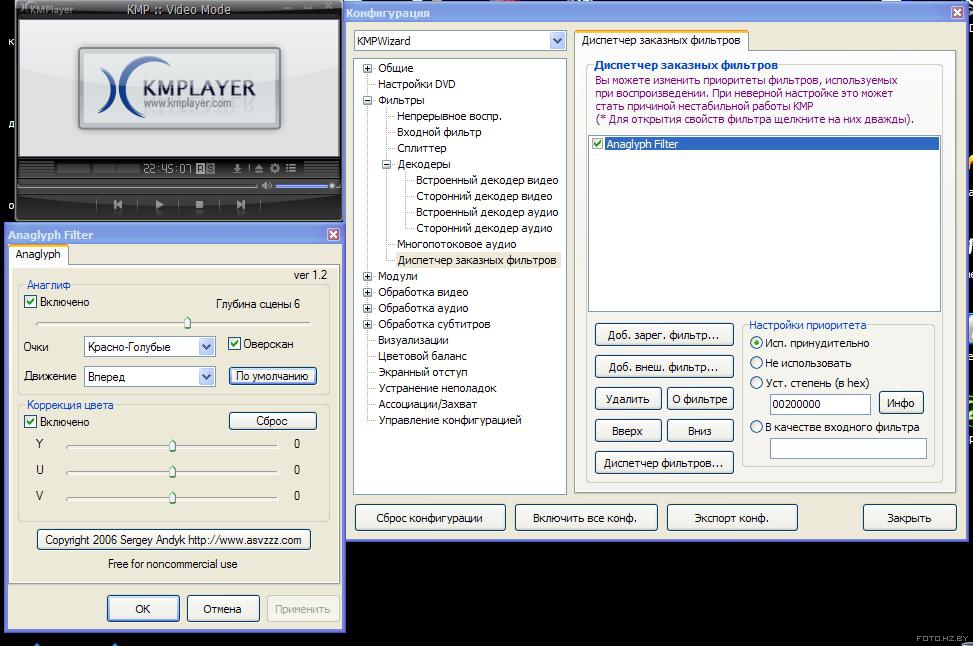Uncheck Anaglyph Filter in the filter list
The height and width of the screenshot is (646, 973).
click(x=598, y=143)
